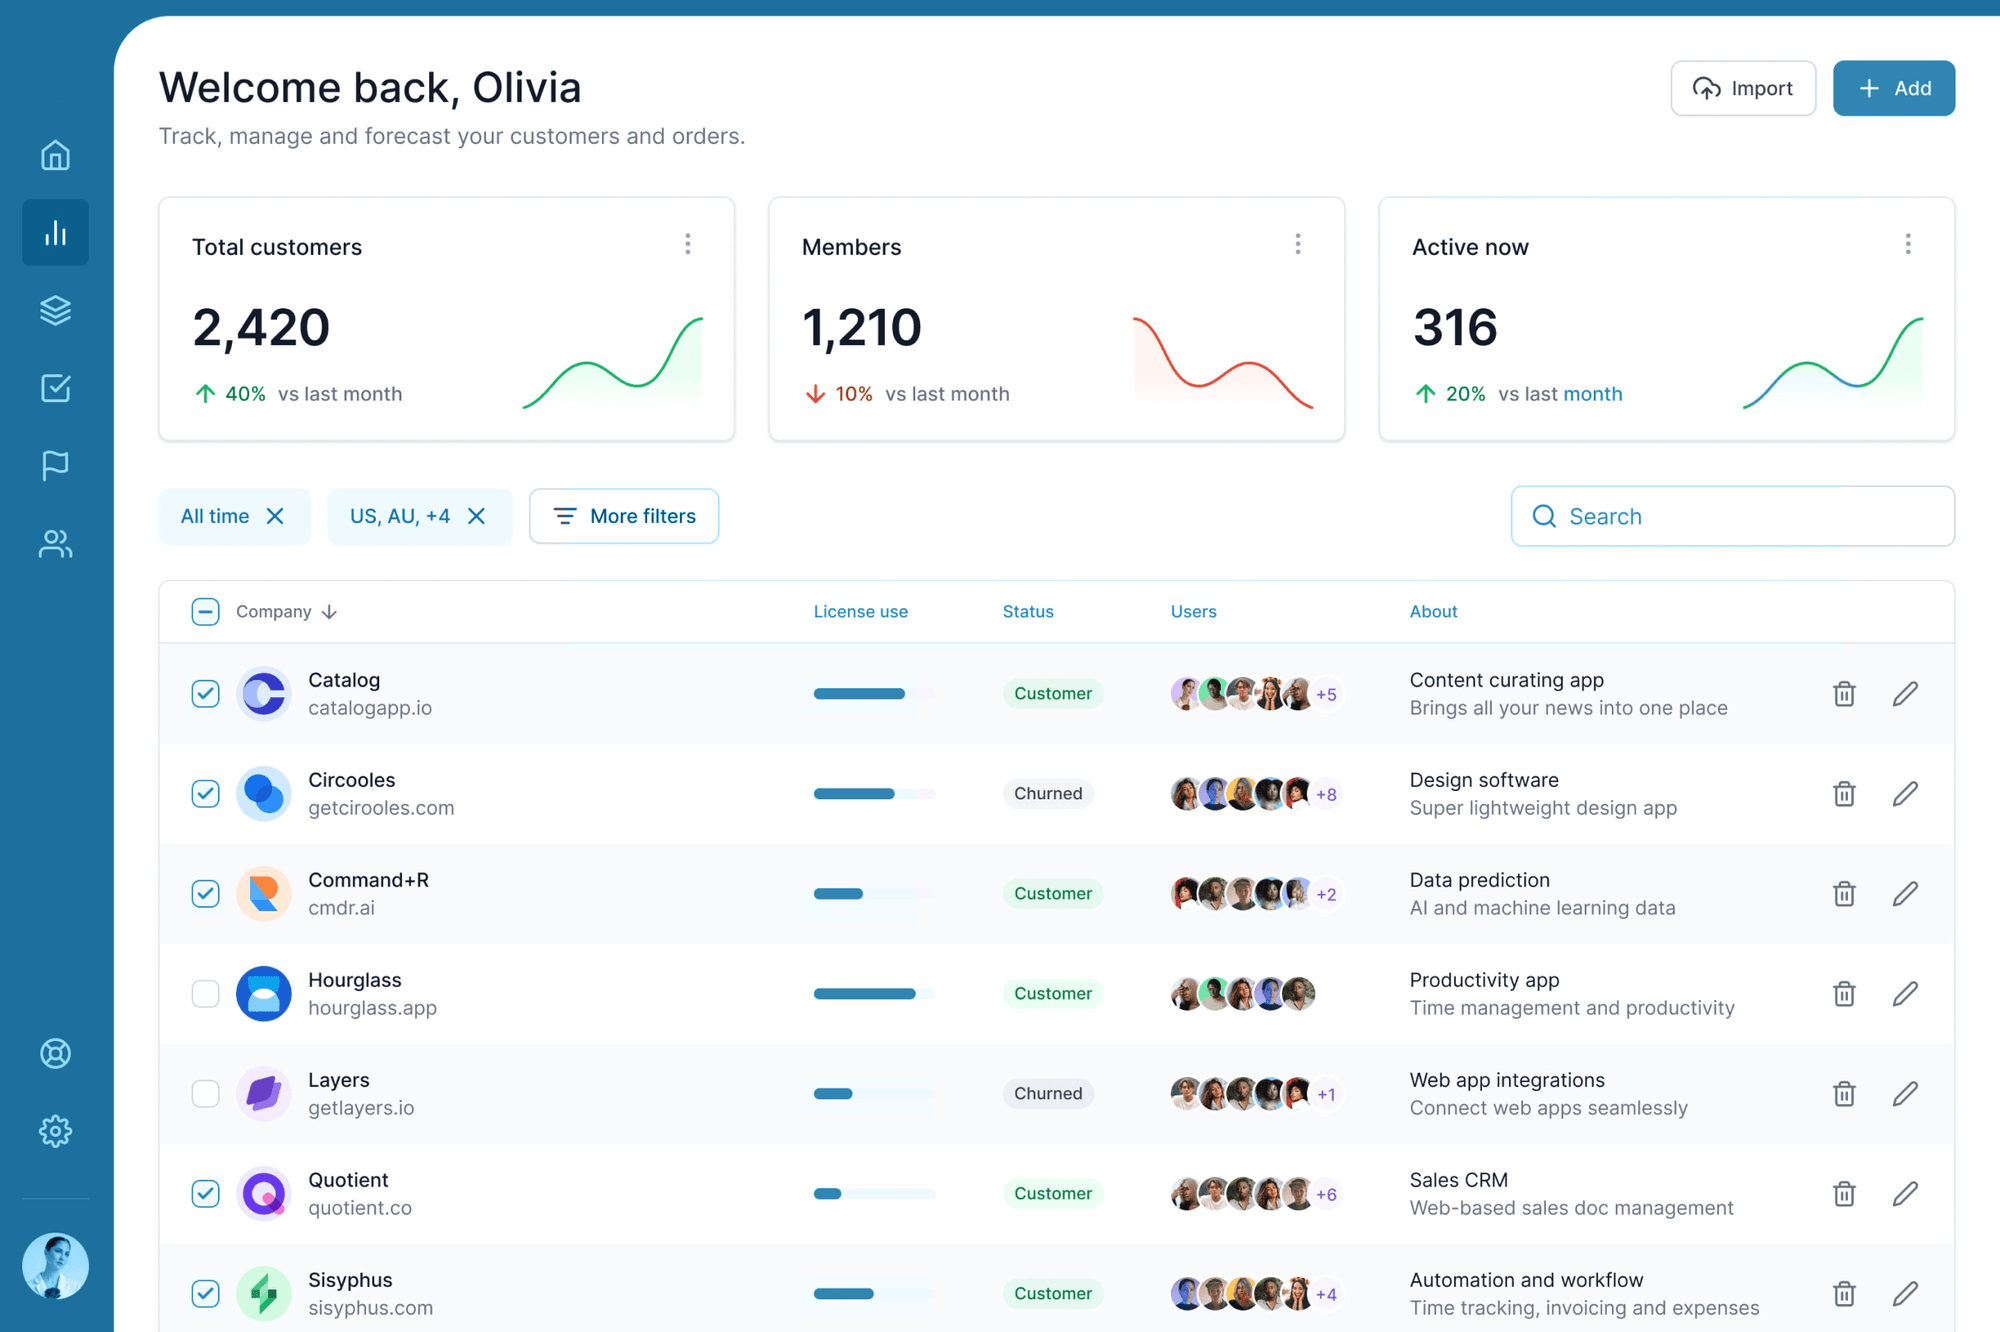Deselect the Command+R checkbox

pos(205,893)
